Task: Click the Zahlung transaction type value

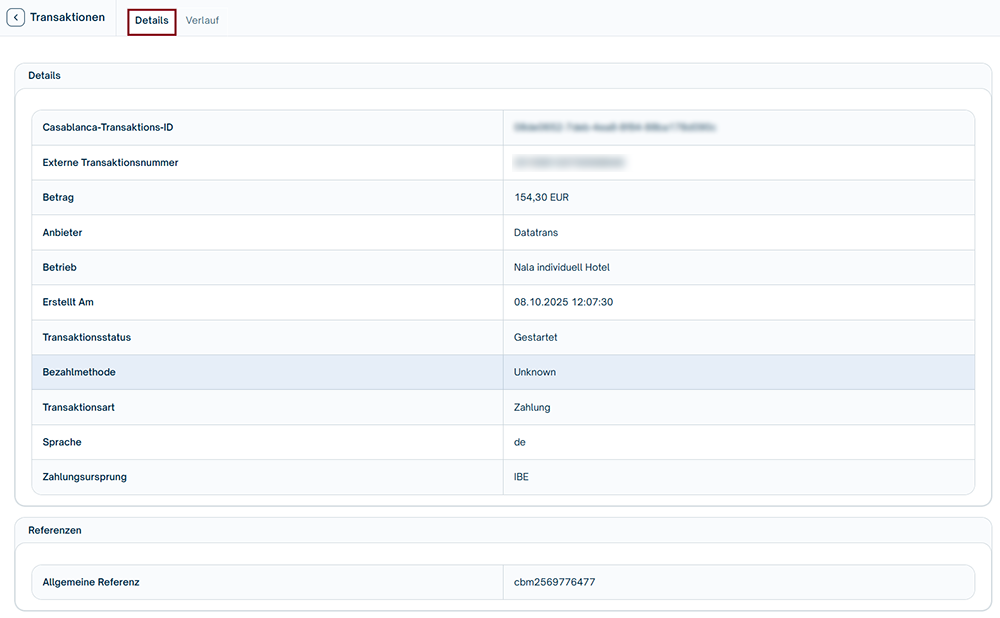Action: pos(532,408)
